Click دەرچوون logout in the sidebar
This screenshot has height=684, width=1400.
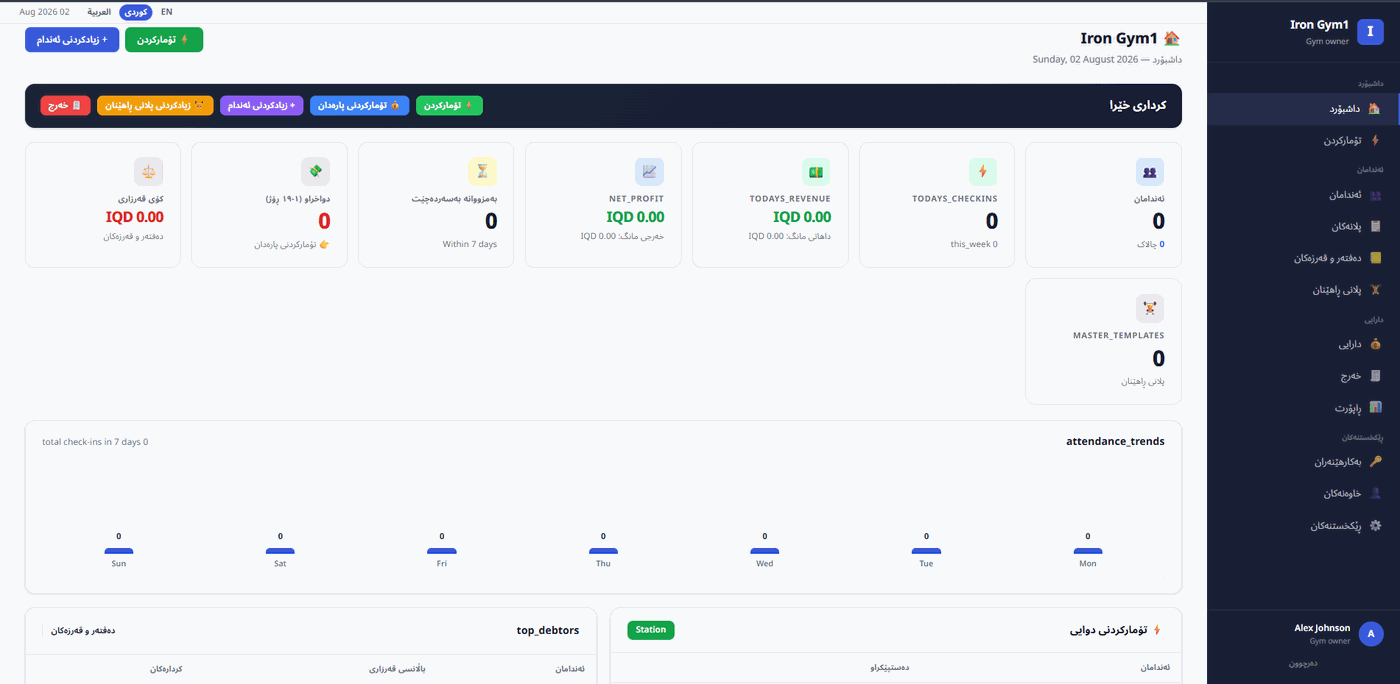click(x=1302, y=663)
